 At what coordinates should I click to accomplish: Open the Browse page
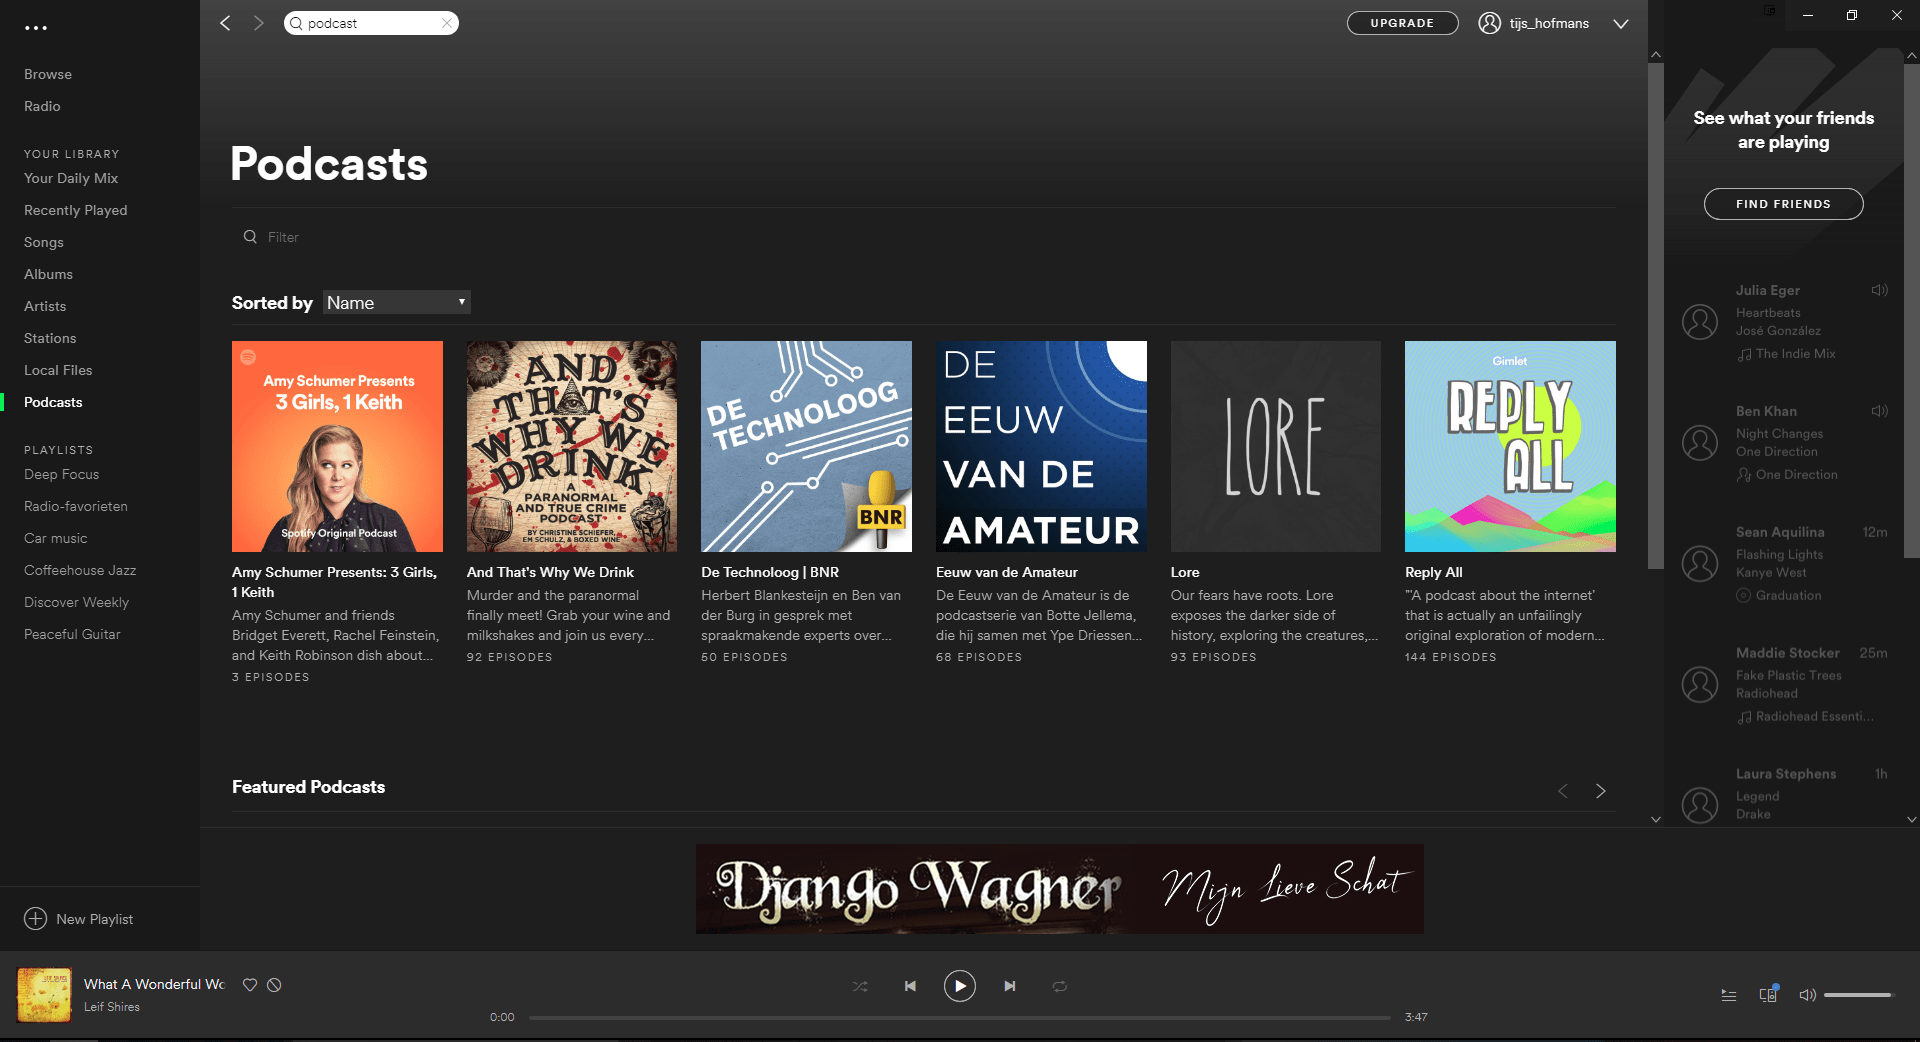click(x=48, y=74)
